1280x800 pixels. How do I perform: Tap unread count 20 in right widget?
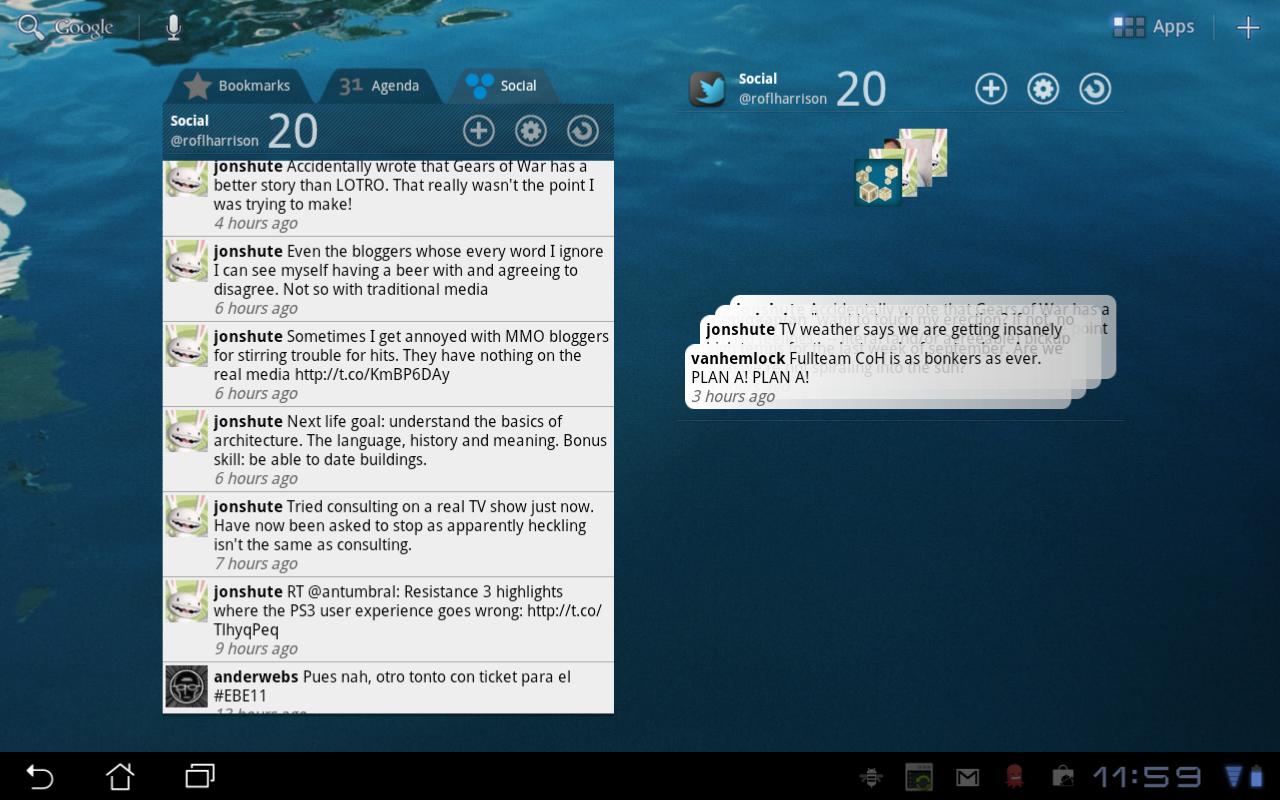(x=861, y=89)
